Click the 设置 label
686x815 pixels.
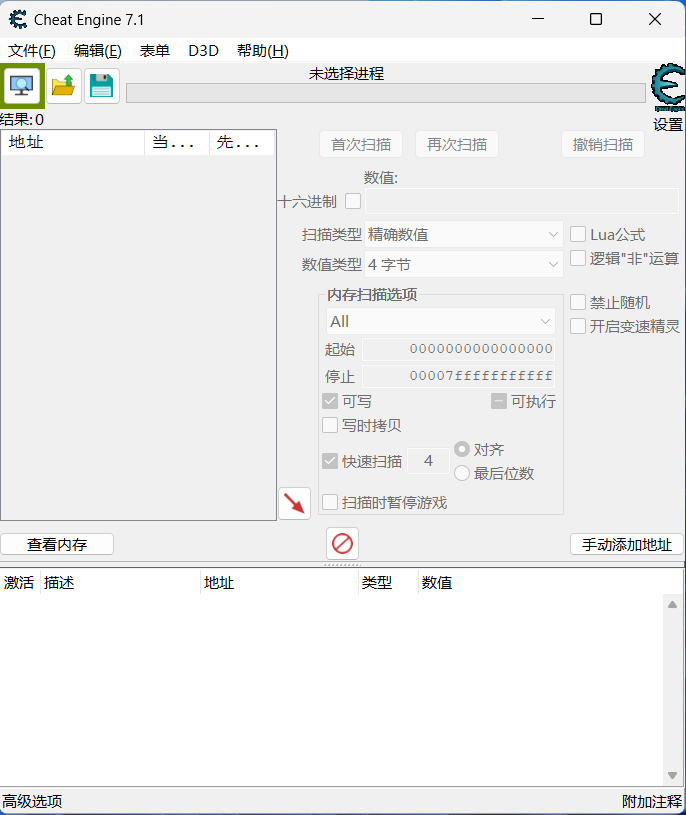[668, 124]
